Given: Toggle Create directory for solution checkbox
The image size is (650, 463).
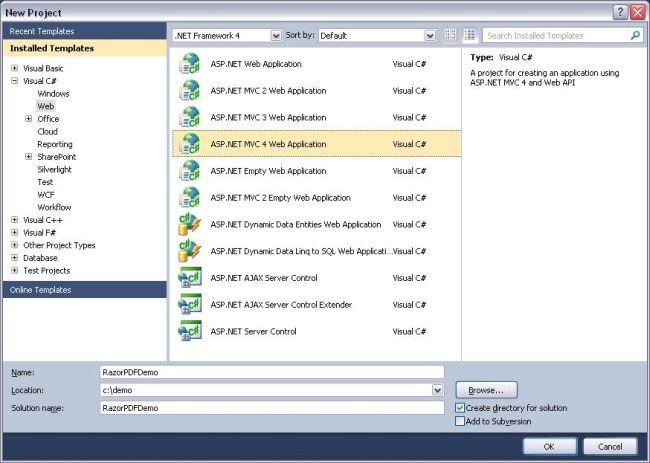Looking at the screenshot, I should click(x=460, y=408).
